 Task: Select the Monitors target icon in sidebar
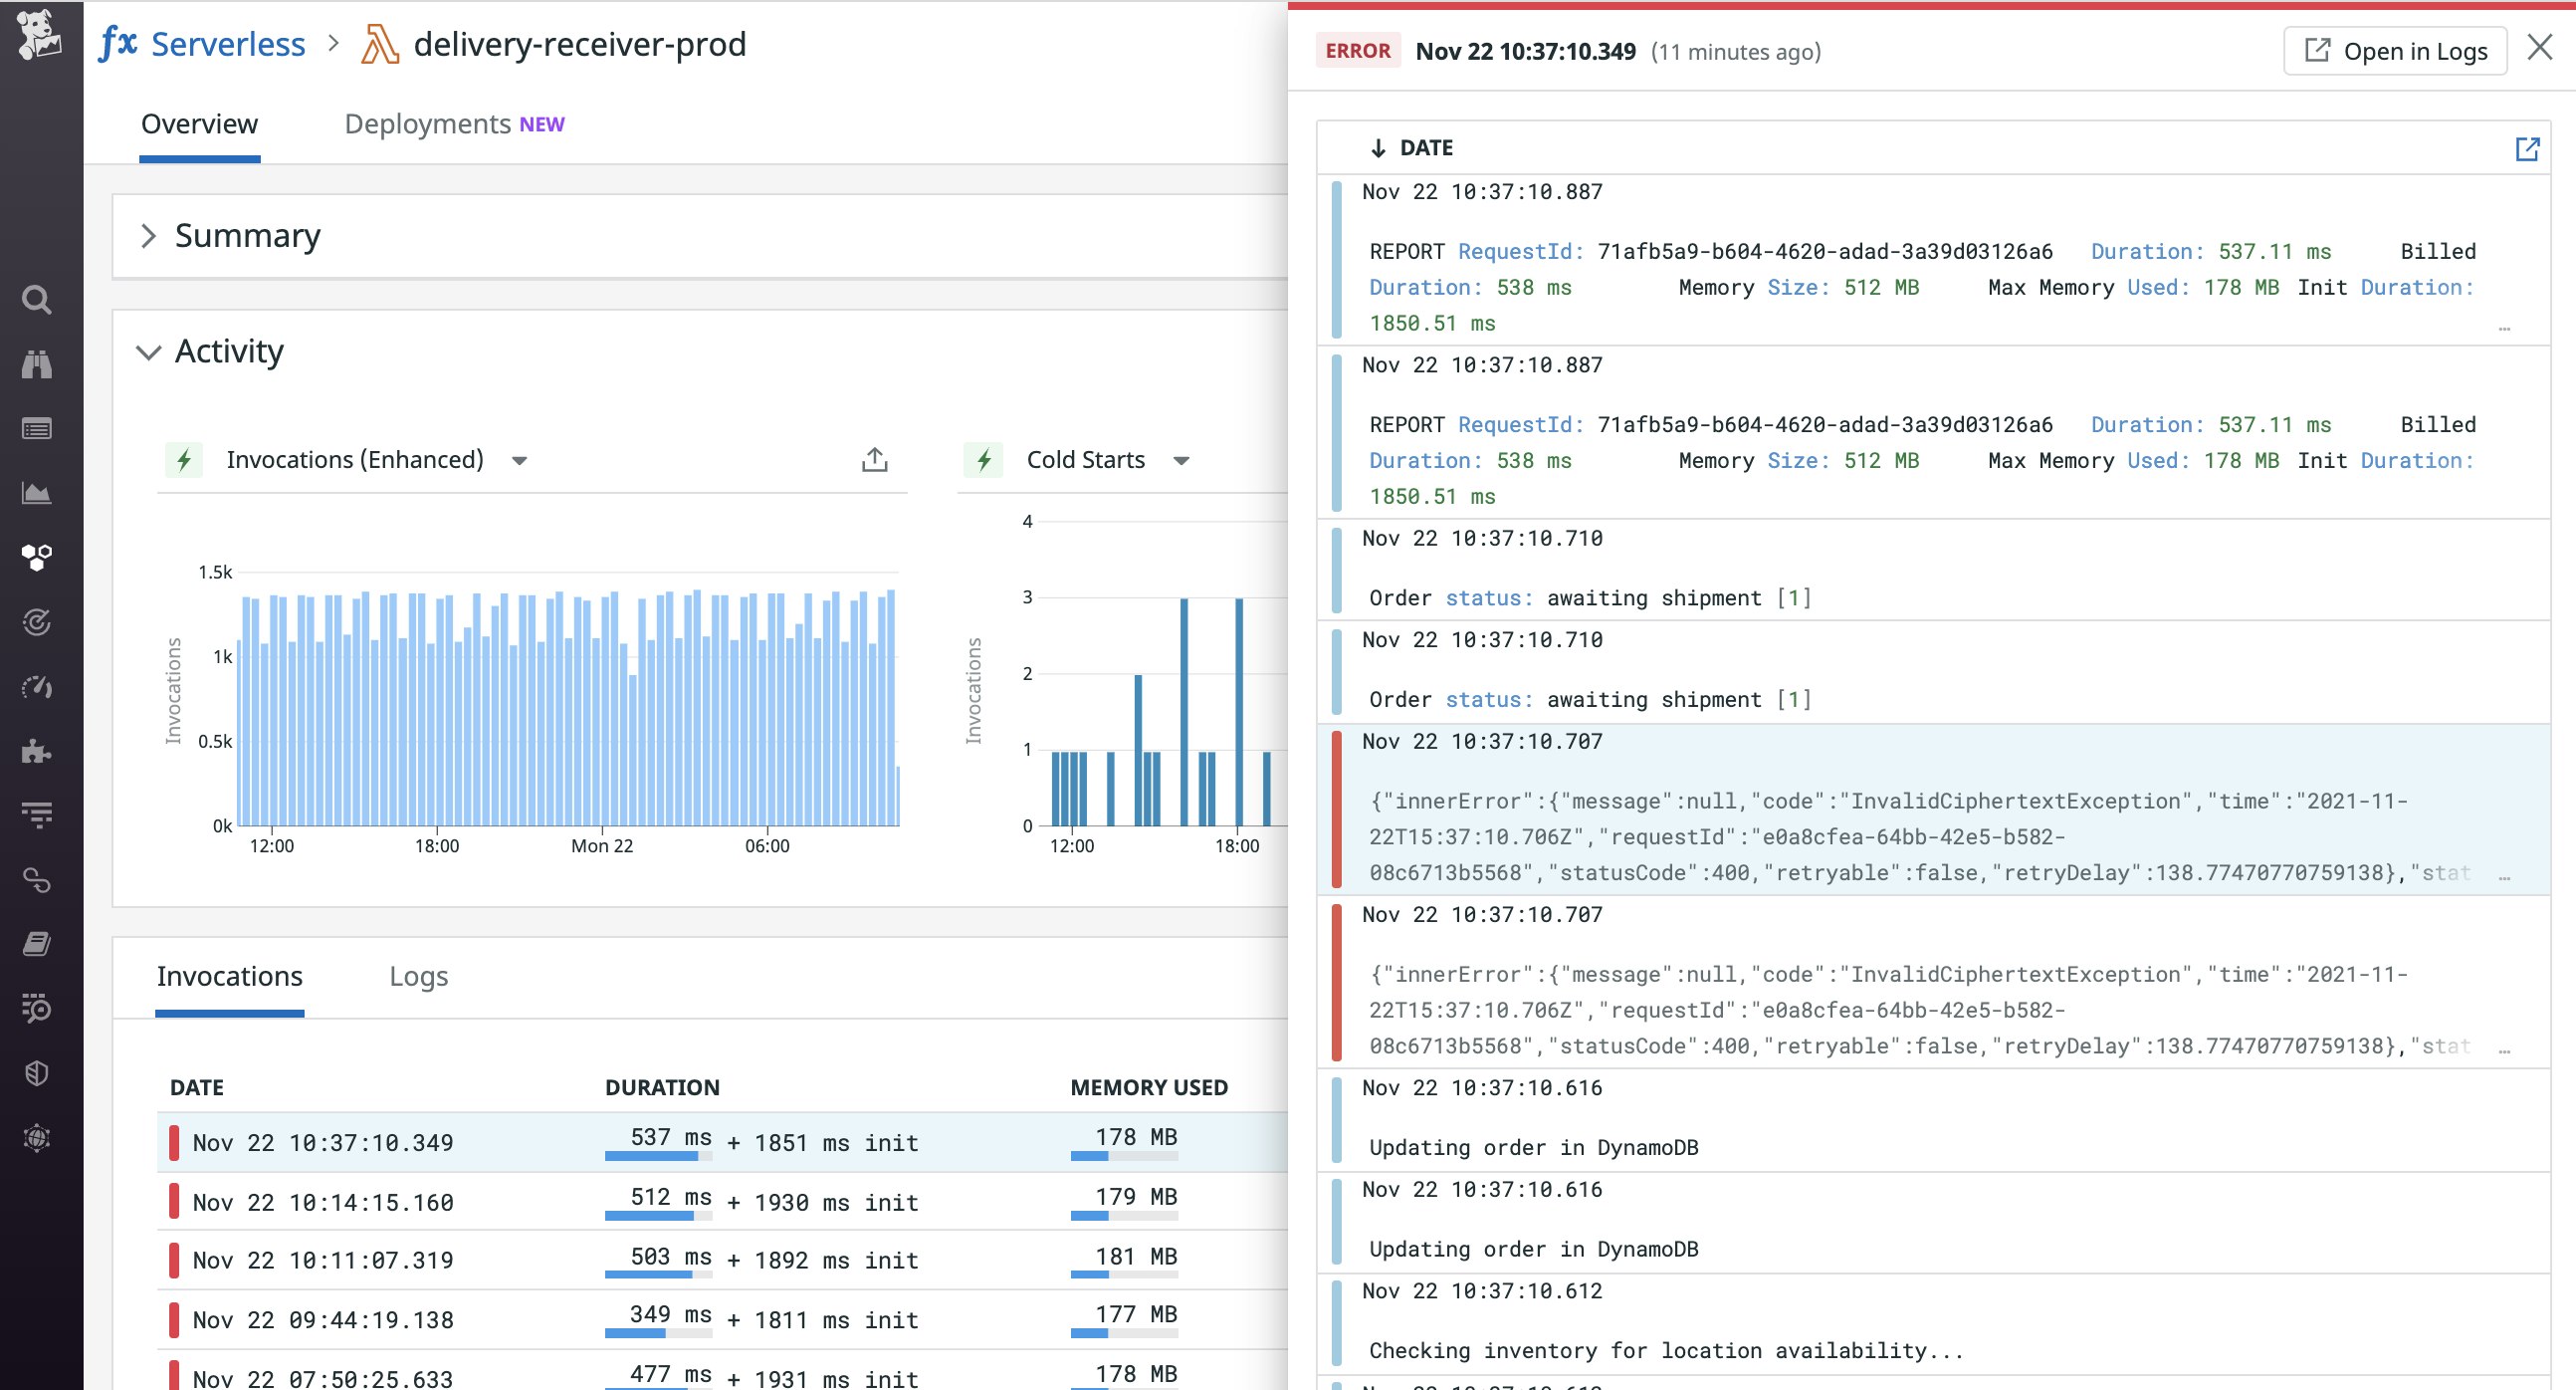click(x=37, y=622)
